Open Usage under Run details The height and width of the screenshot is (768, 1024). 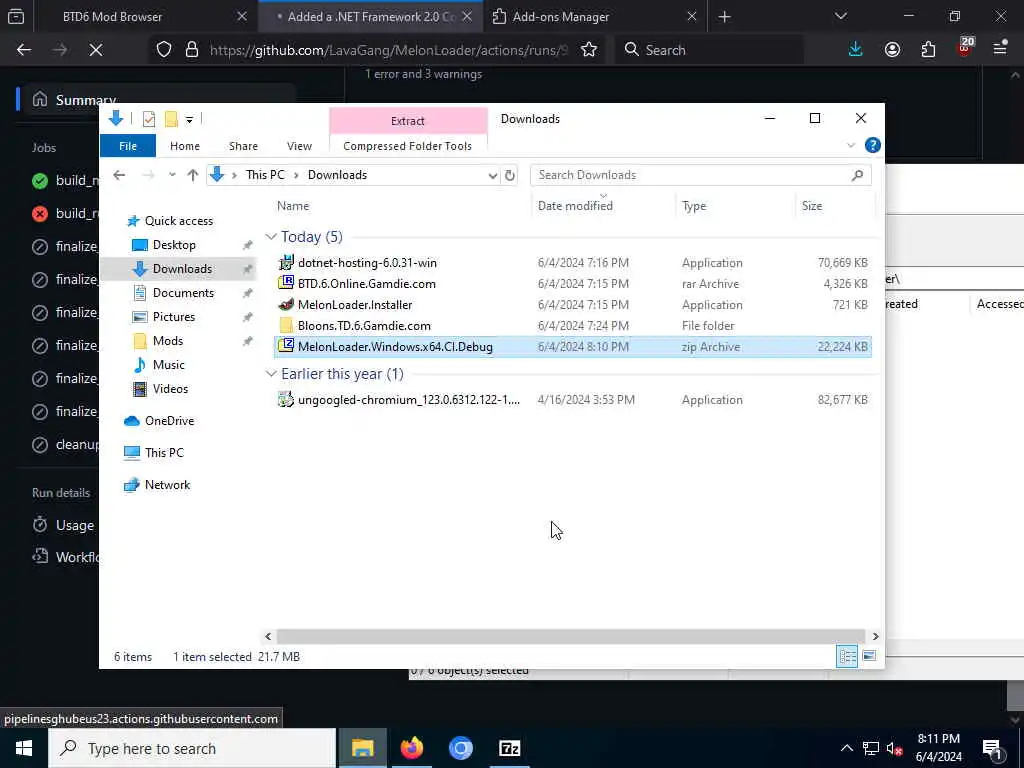point(74,525)
